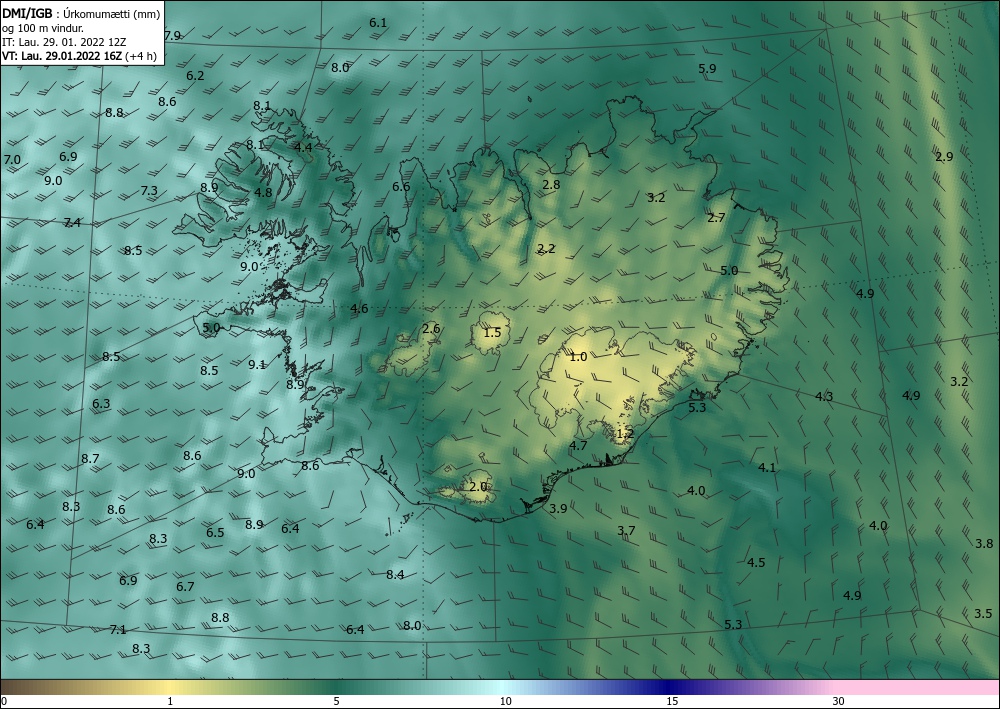This screenshot has width=1000, height=709.
Task: Click the '3.5' value on the map
Action: [x=983, y=613]
